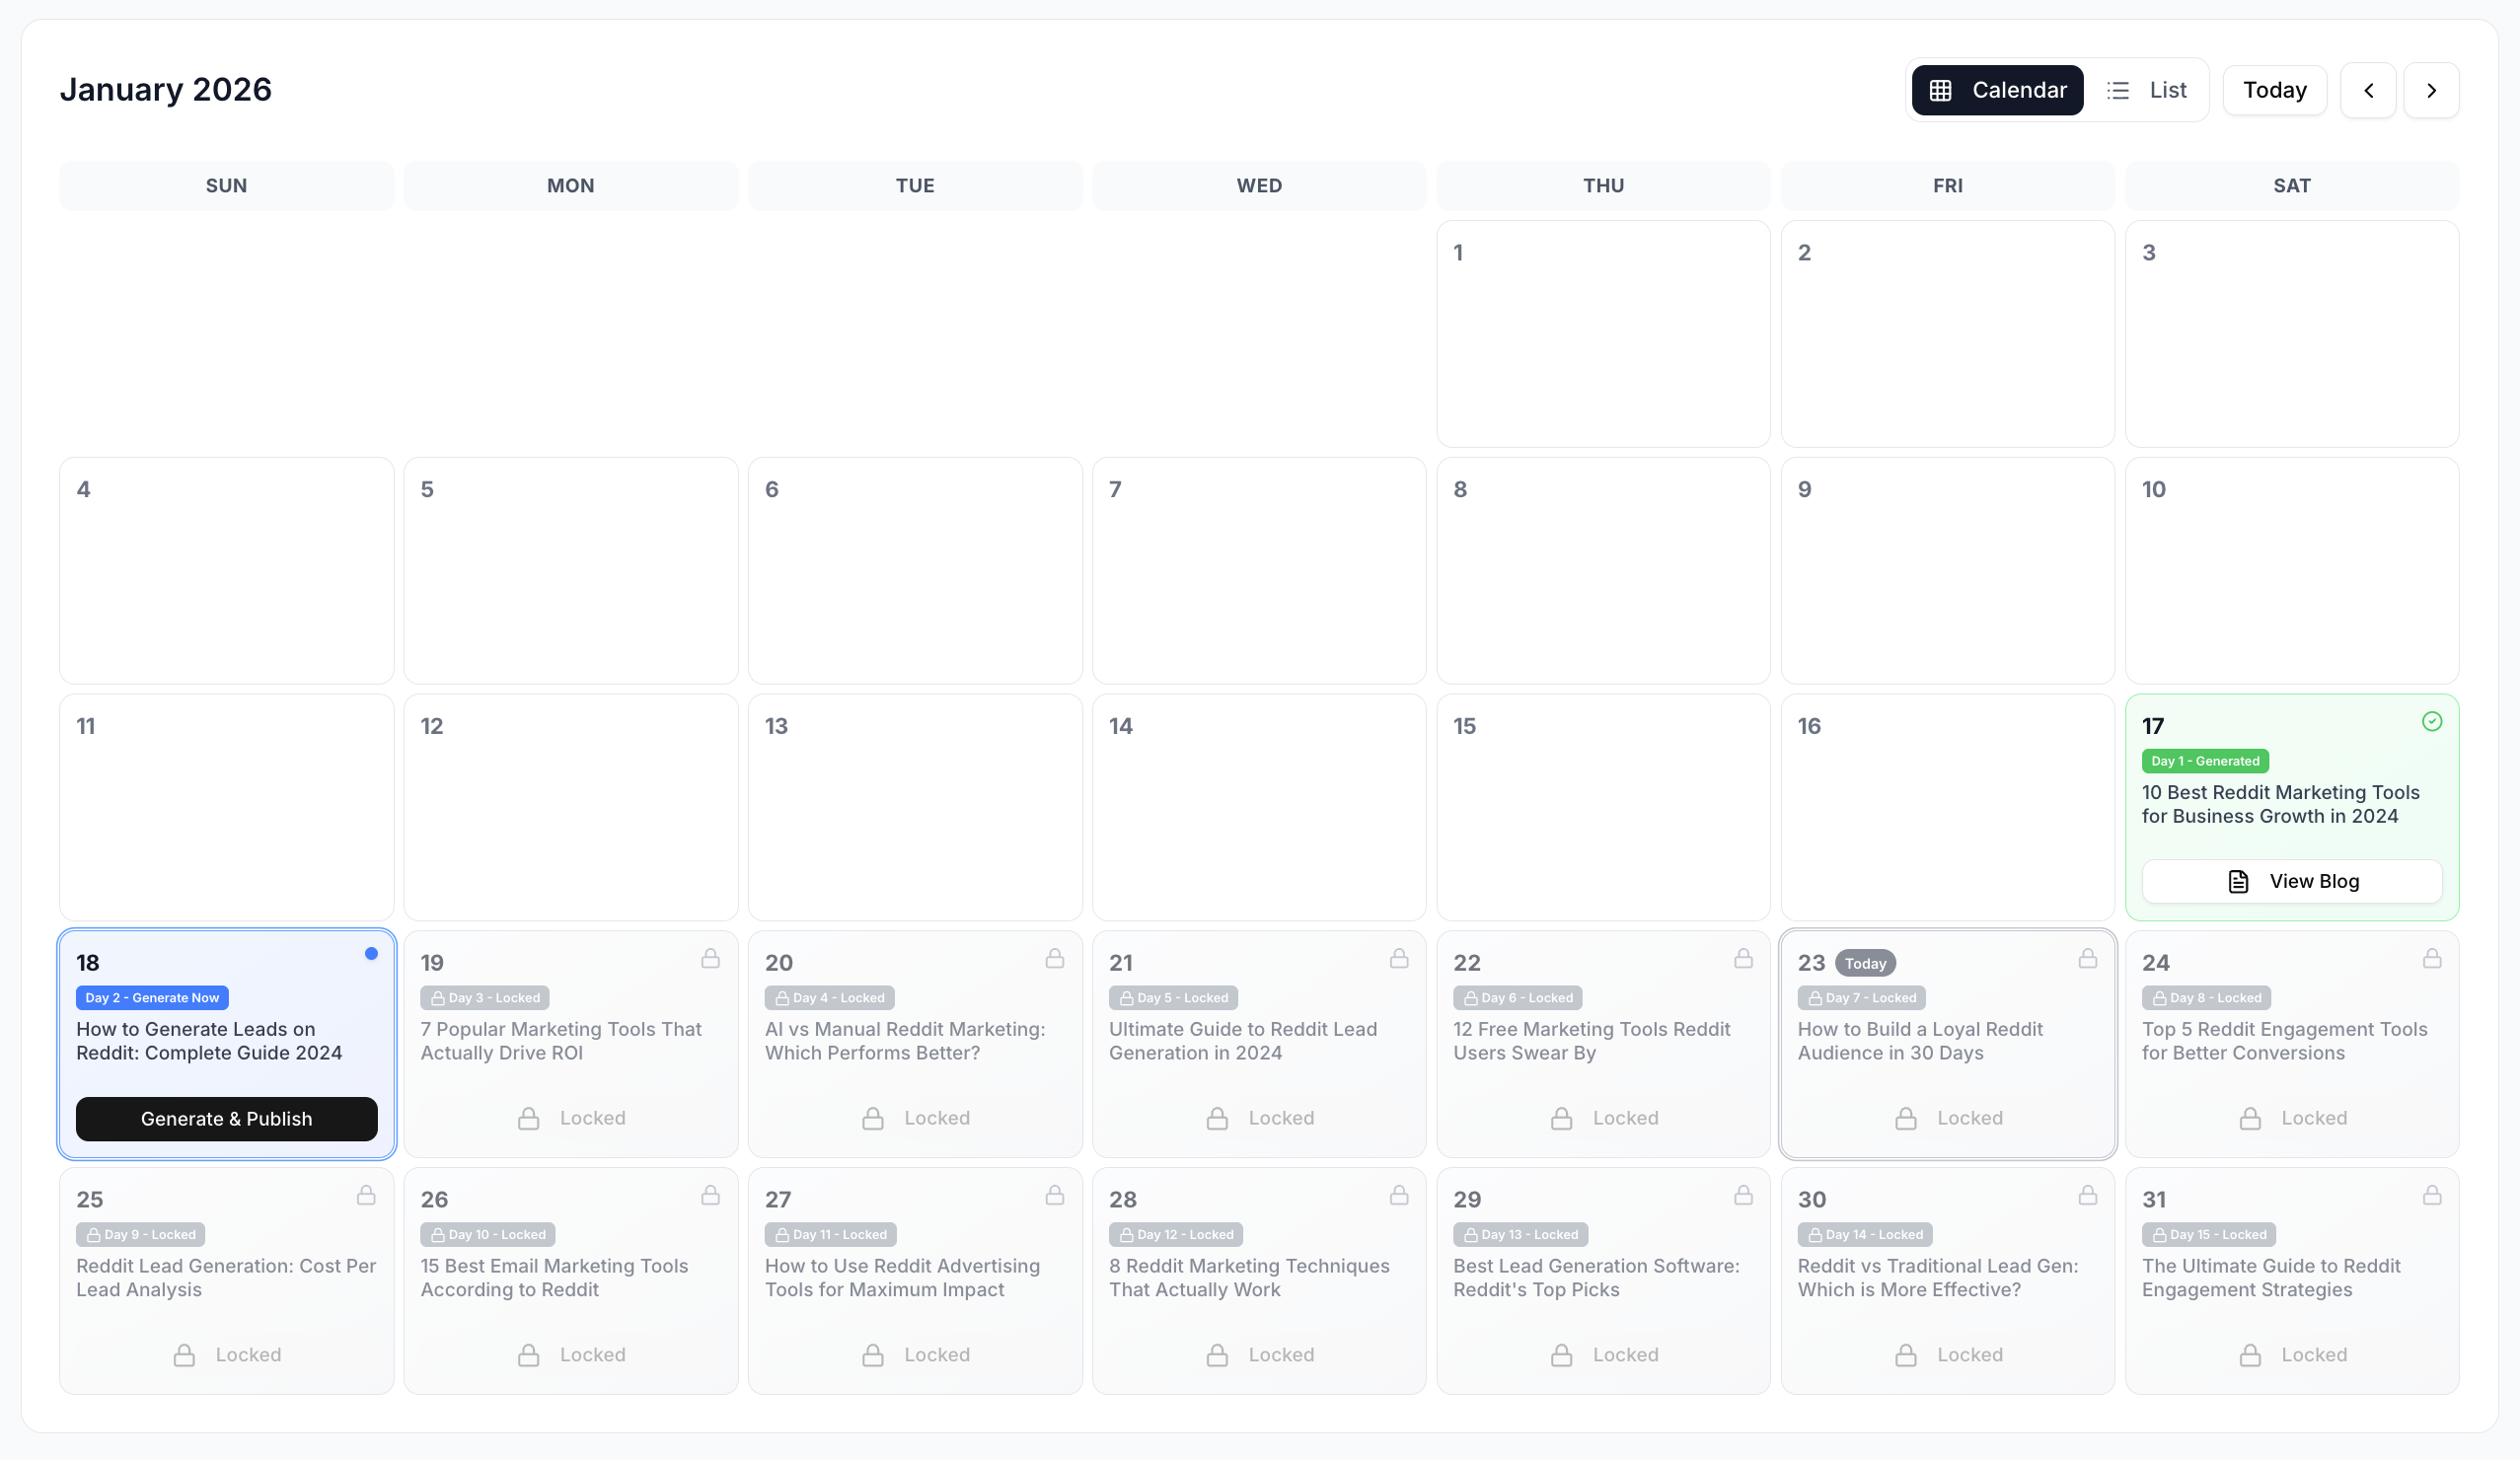Click Generate & Publish for Day 2
Screen dimensions: 2520x1460
226,1119
